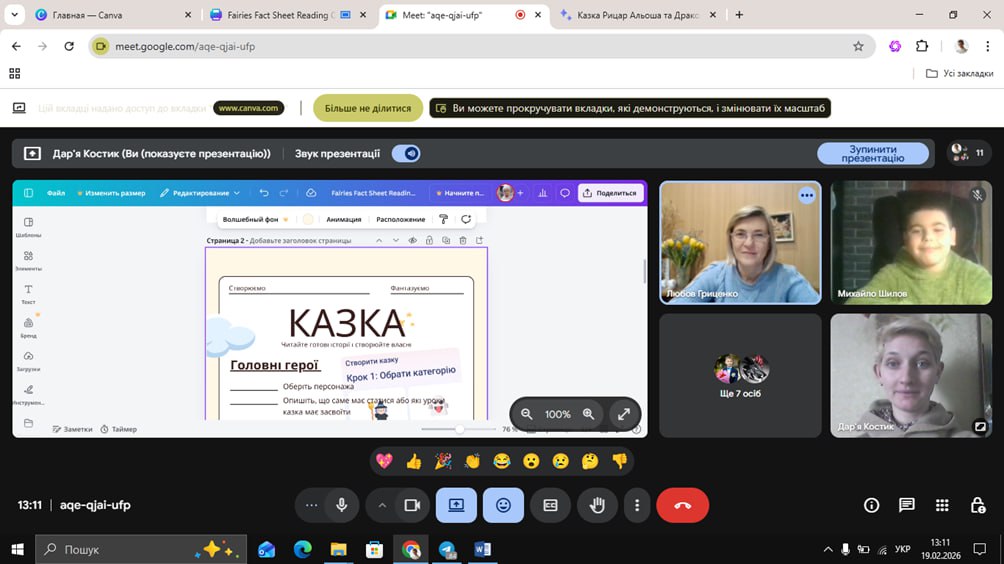
Task: Zoom in on the shared presentation
Action: 589,414
